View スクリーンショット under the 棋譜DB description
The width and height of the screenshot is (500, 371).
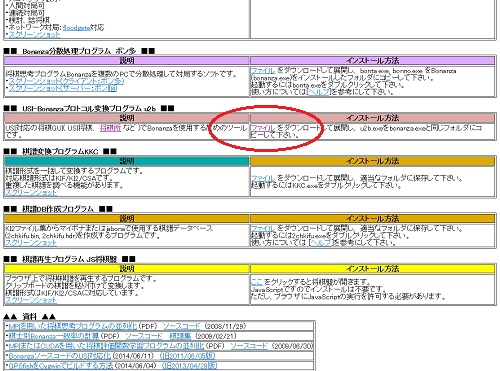point(31,243)
